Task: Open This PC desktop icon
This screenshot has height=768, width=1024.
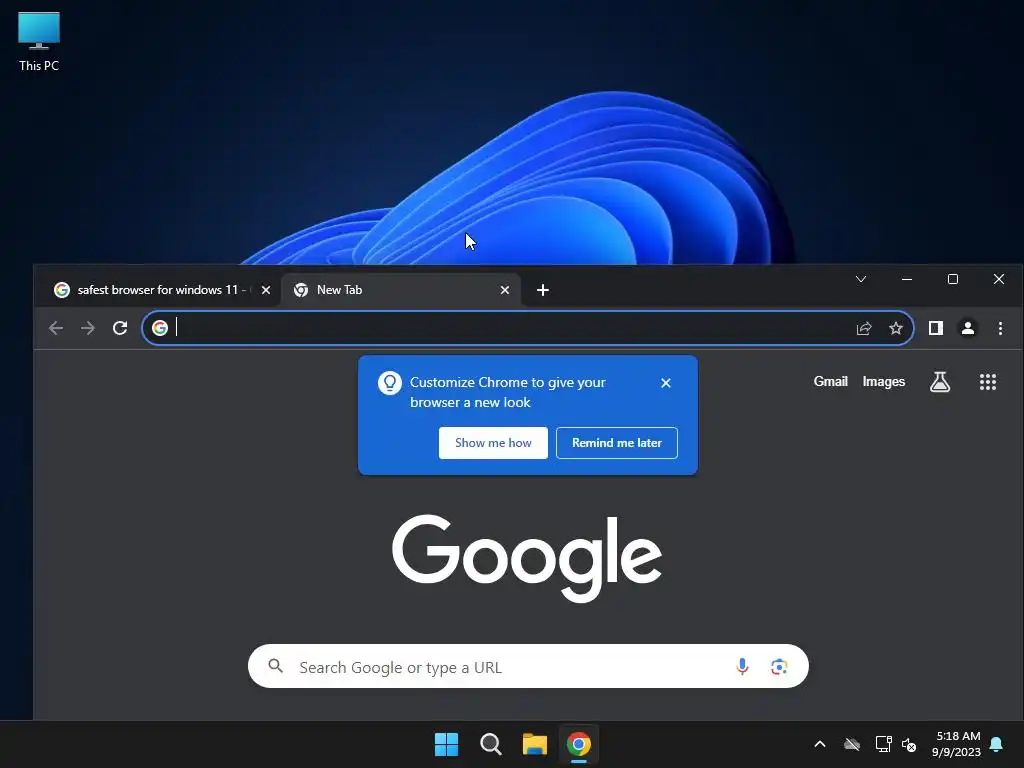Action: tap(39, 42)
